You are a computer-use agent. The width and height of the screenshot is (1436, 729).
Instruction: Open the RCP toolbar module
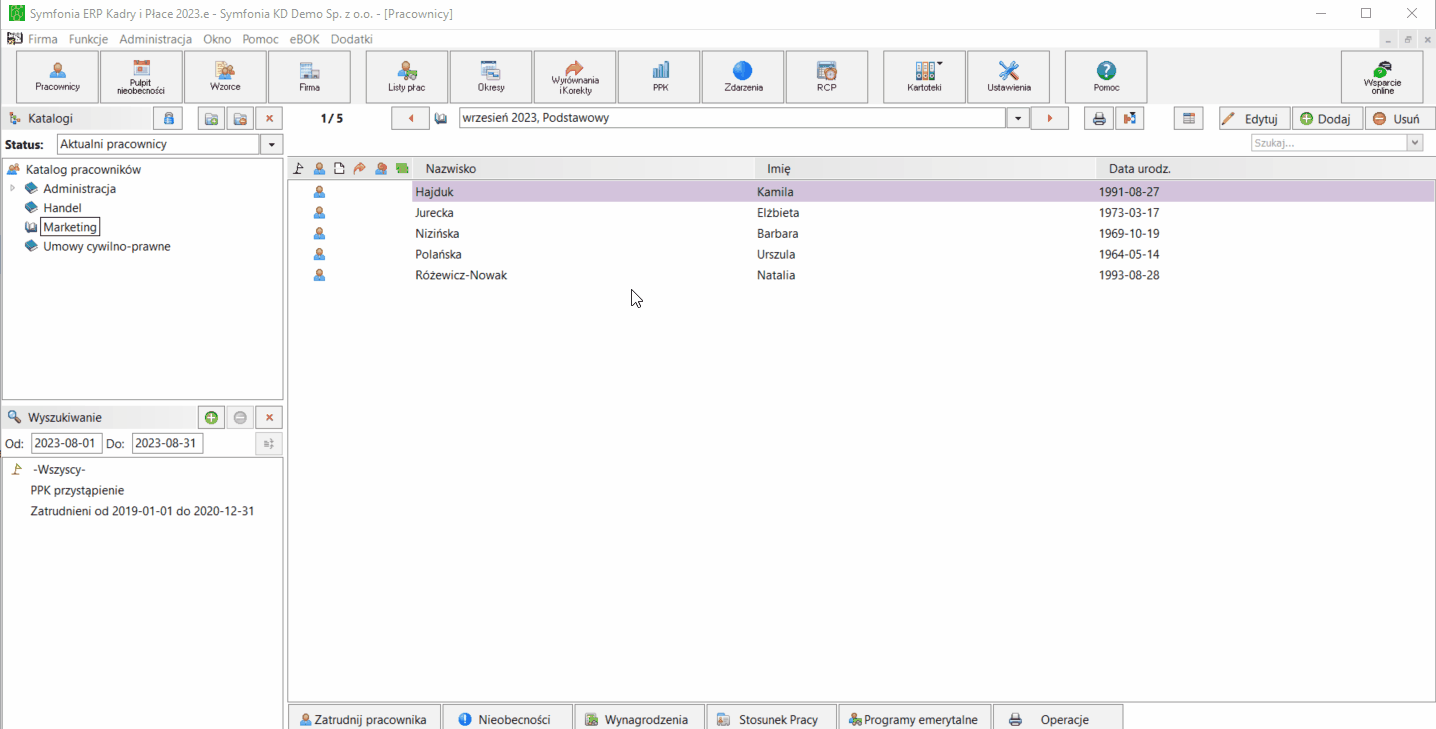pyautogui.click(x=827, y=77)
